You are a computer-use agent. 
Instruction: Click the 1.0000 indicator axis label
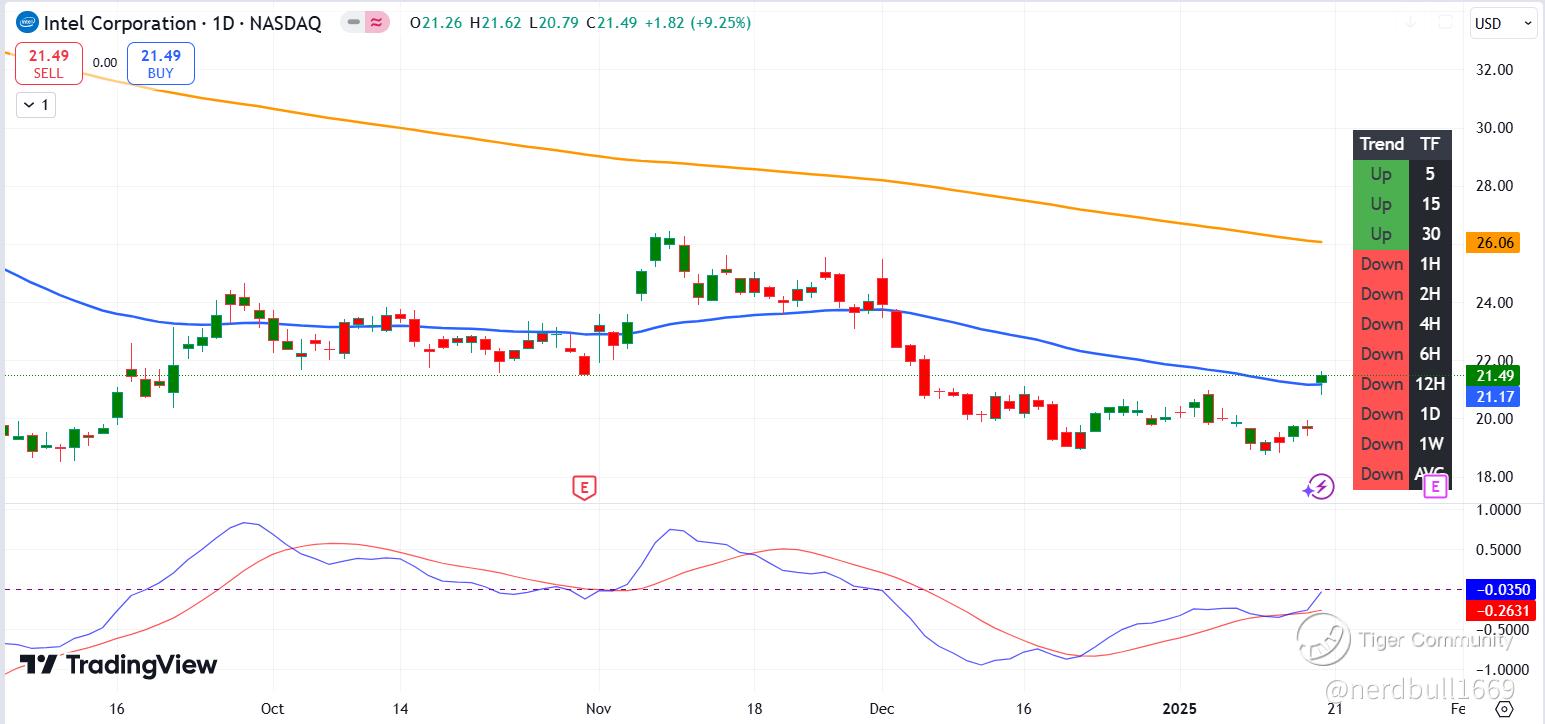point(1497,509)
